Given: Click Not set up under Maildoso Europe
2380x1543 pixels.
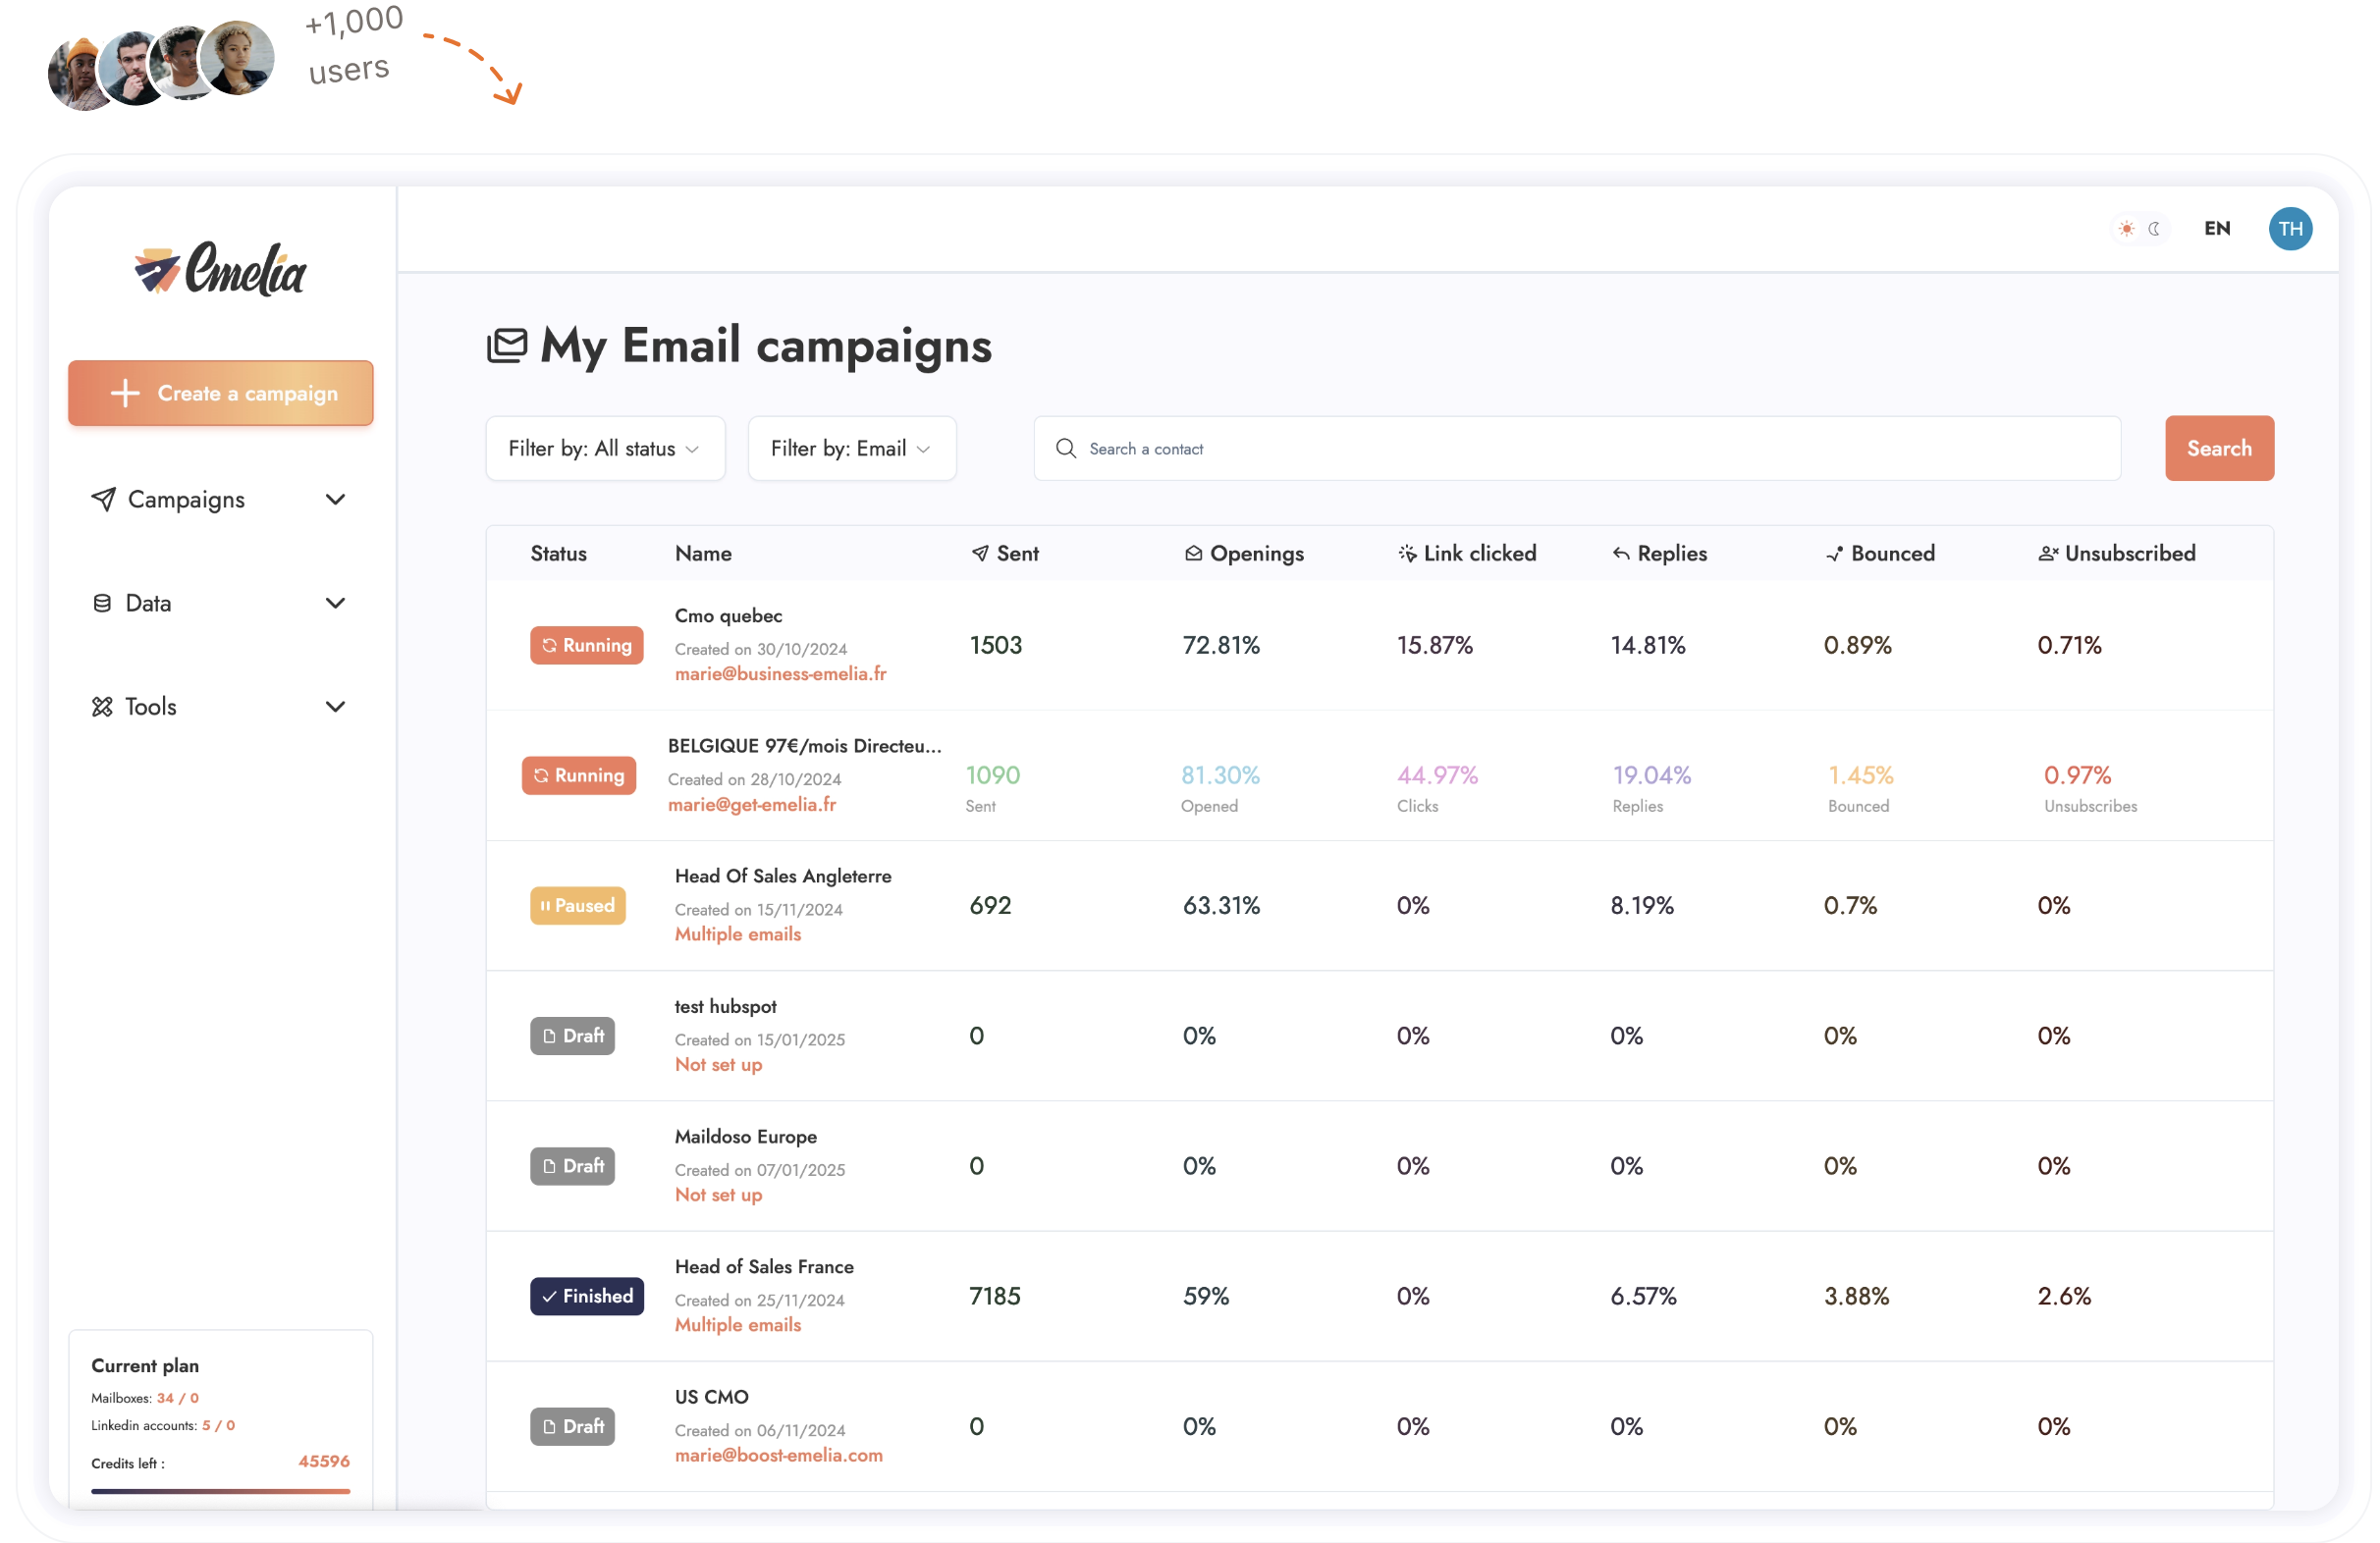Looking at the screenshot, I should click(x=718, y=1195).
